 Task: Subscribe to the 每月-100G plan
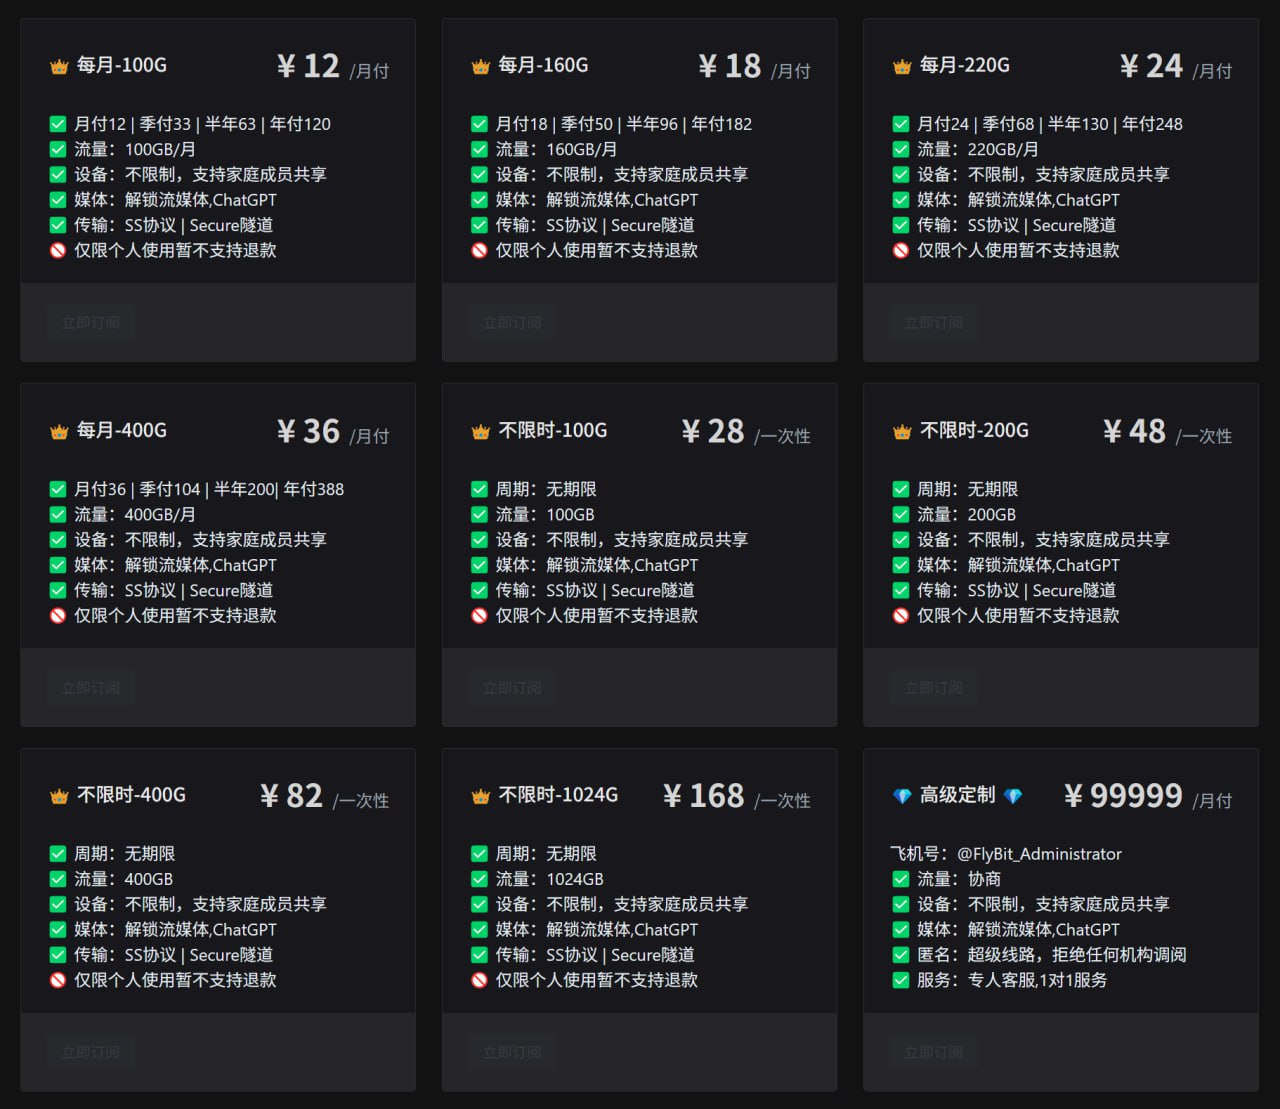pyautogui.click(x=90, y=323)
